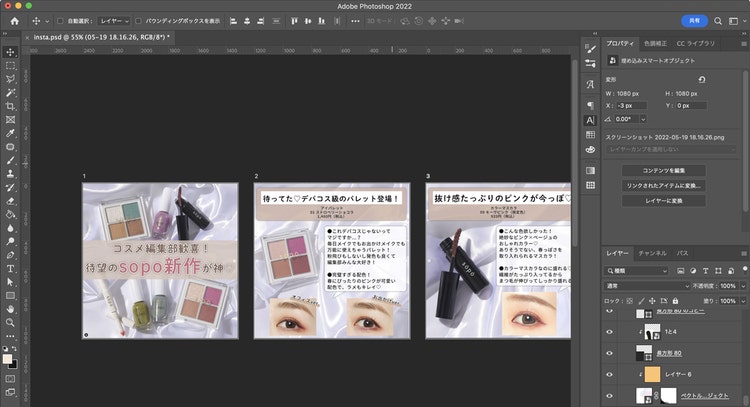Click リンクされたアイテムに変換 button
This screenshot has width=750, height=407.
663,186
